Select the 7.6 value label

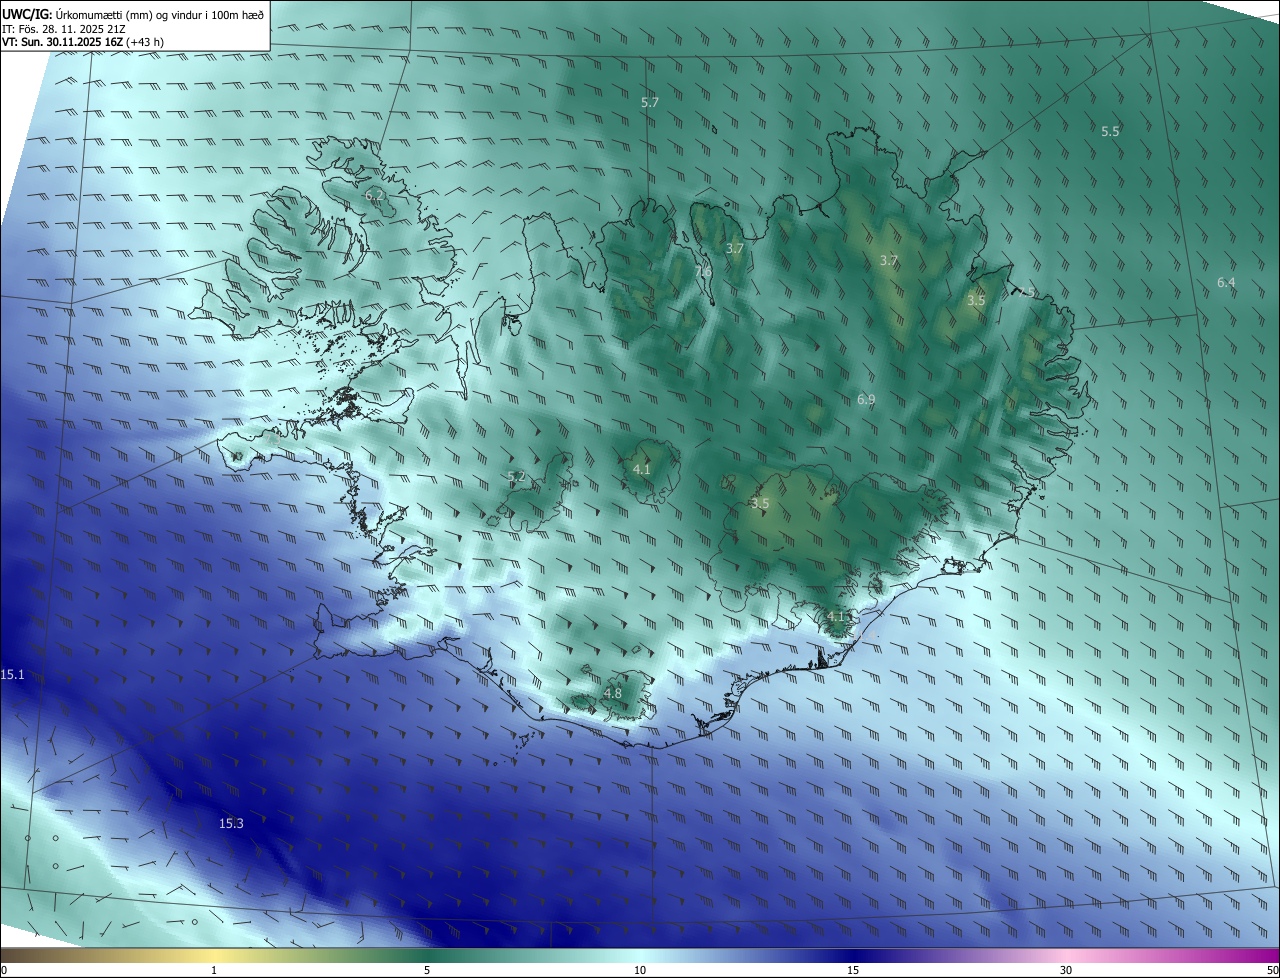pyautogui.click(x=704, y=271)
